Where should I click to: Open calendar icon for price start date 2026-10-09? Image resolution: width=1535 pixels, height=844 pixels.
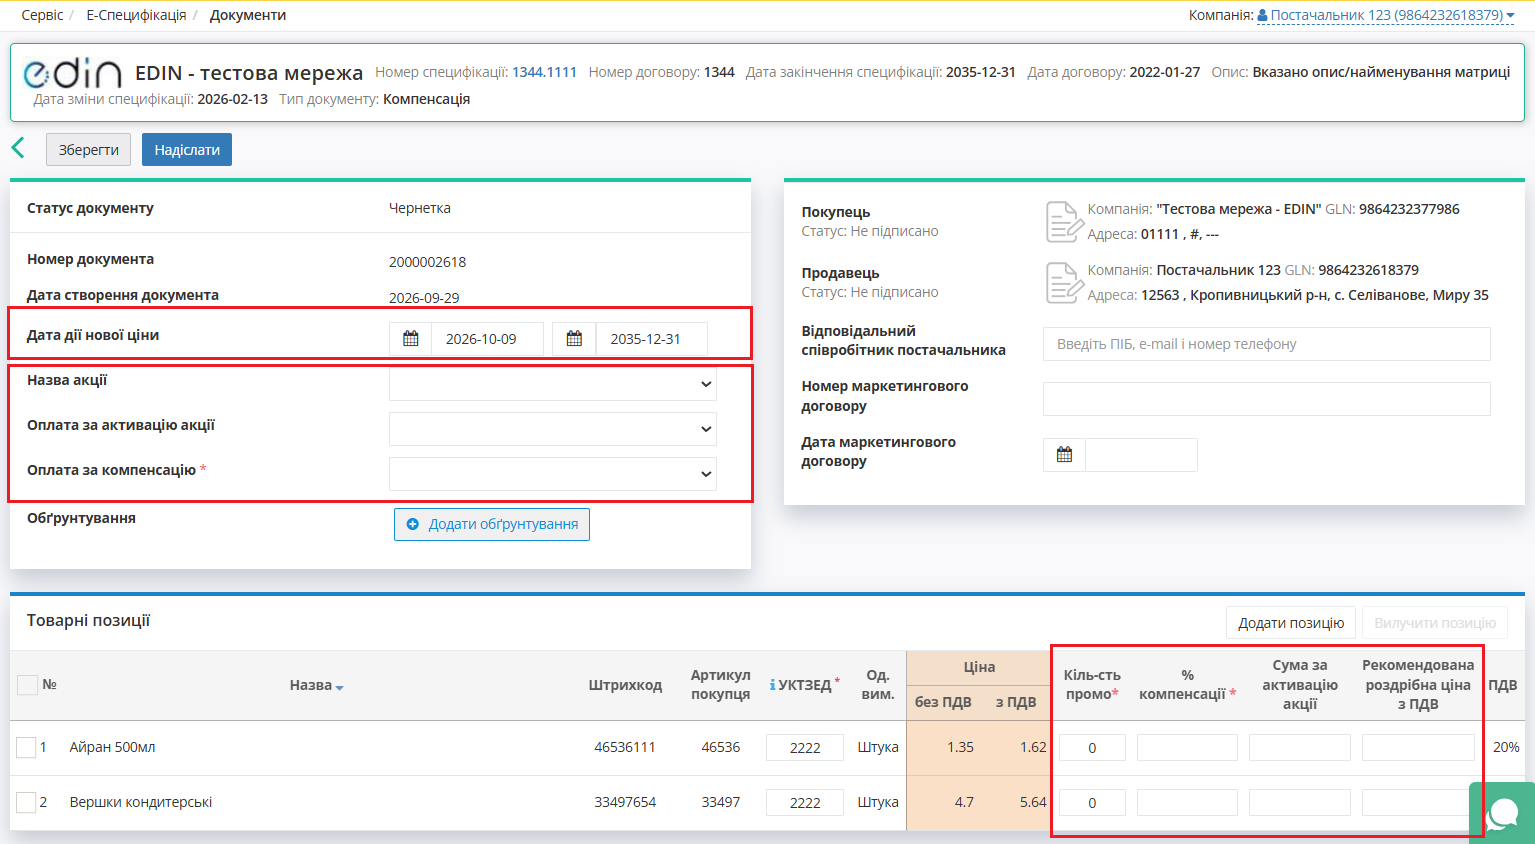click(410, 339)
